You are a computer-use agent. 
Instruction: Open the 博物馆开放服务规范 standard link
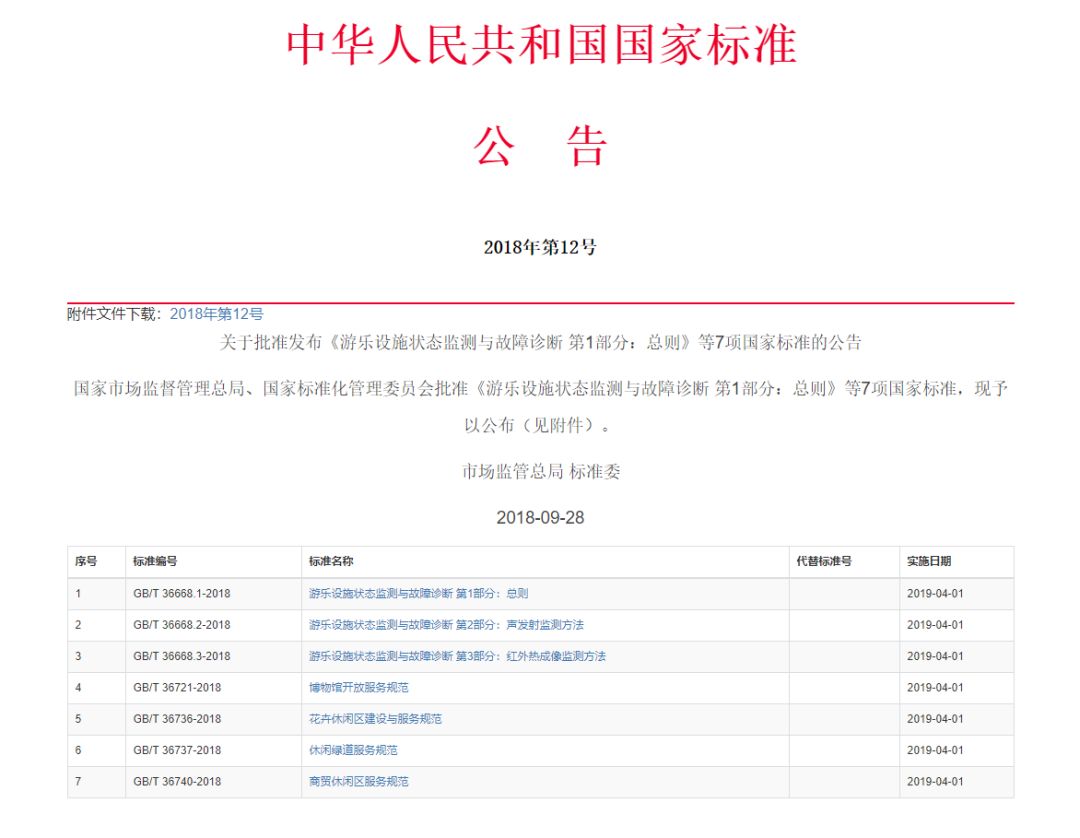(358, 688)
